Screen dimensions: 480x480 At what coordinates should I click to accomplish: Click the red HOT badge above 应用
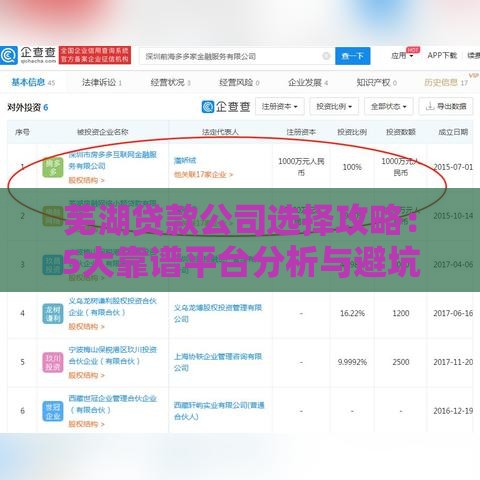(413, 50)
